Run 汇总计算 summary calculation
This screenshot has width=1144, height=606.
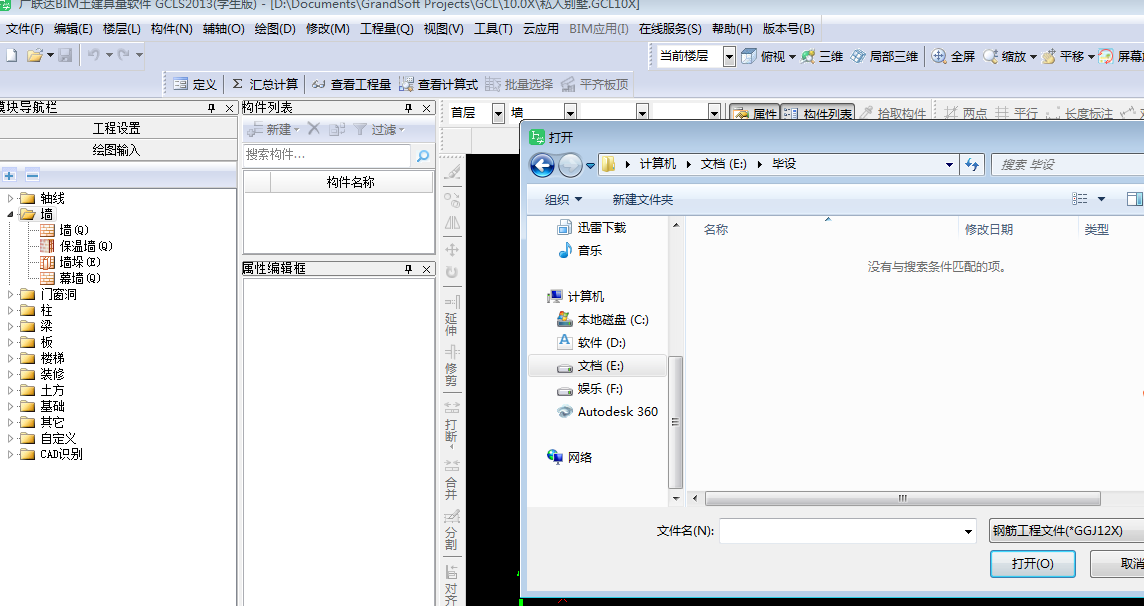click(x=265, y=85)
